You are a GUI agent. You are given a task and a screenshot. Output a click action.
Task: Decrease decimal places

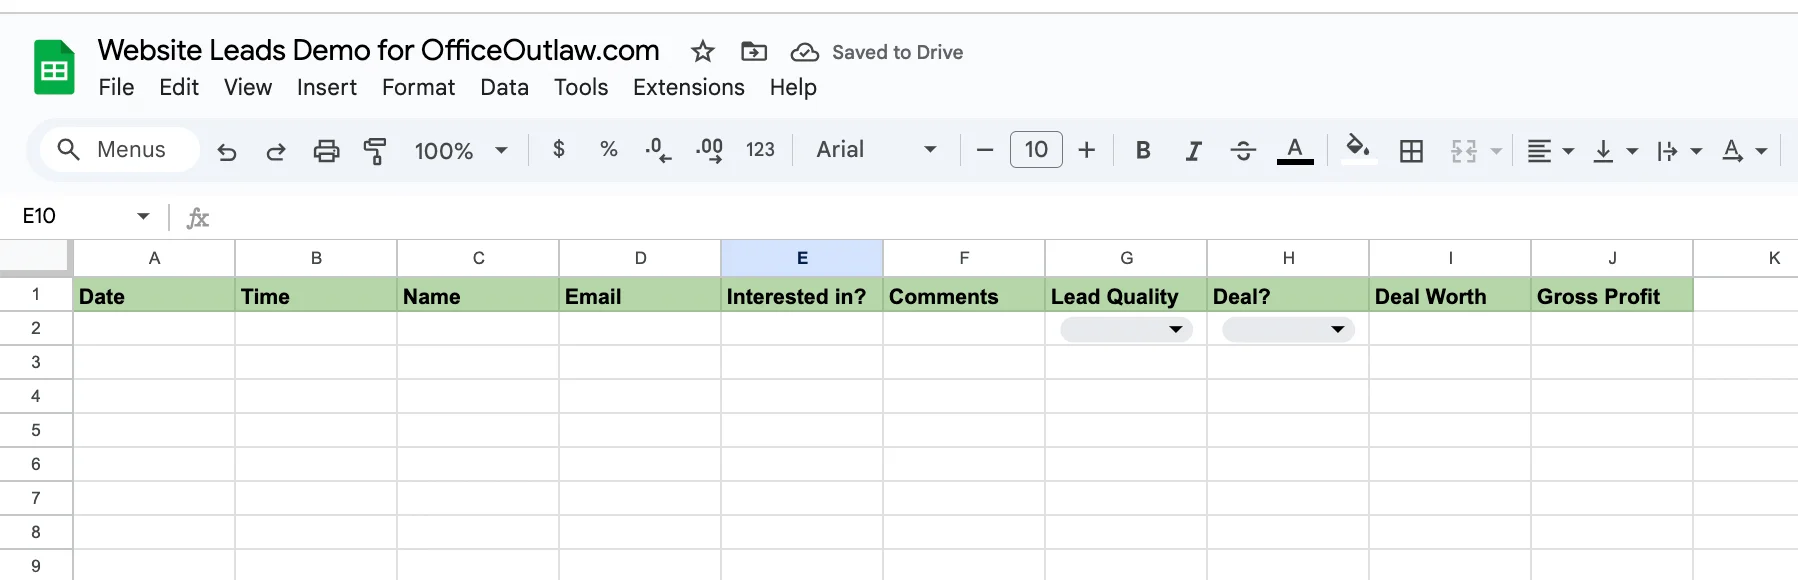tap(658, 150)
